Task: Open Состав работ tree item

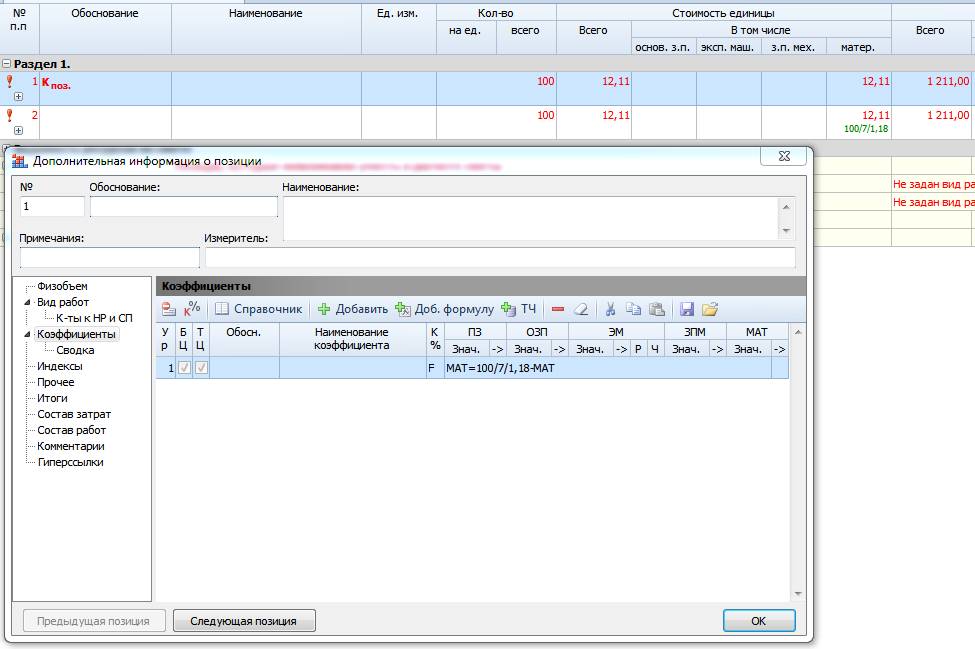Action: tap(72, 430)
